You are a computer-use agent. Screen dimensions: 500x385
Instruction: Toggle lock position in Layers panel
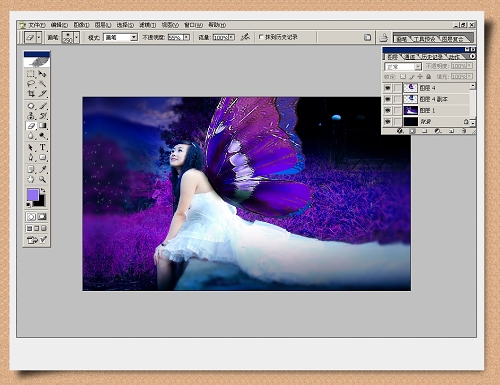[x=420, y=77]
